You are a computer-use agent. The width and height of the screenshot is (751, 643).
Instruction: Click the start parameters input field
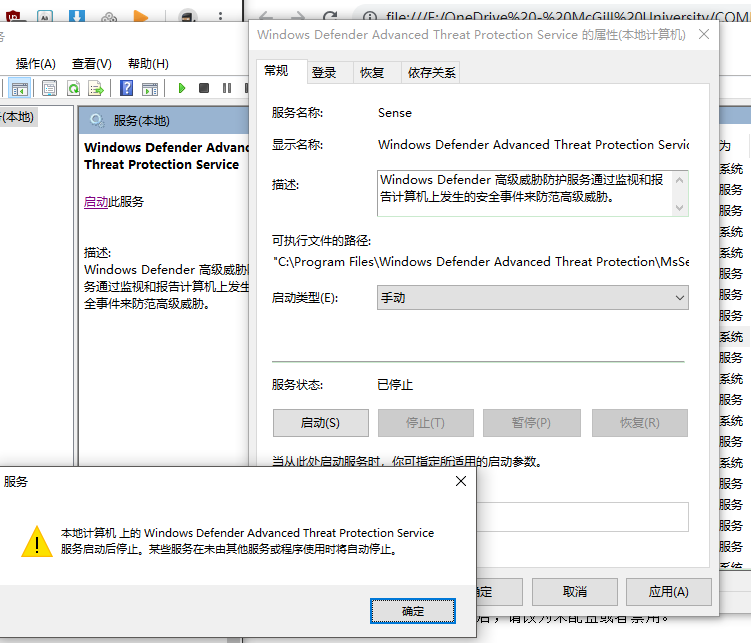582,517
